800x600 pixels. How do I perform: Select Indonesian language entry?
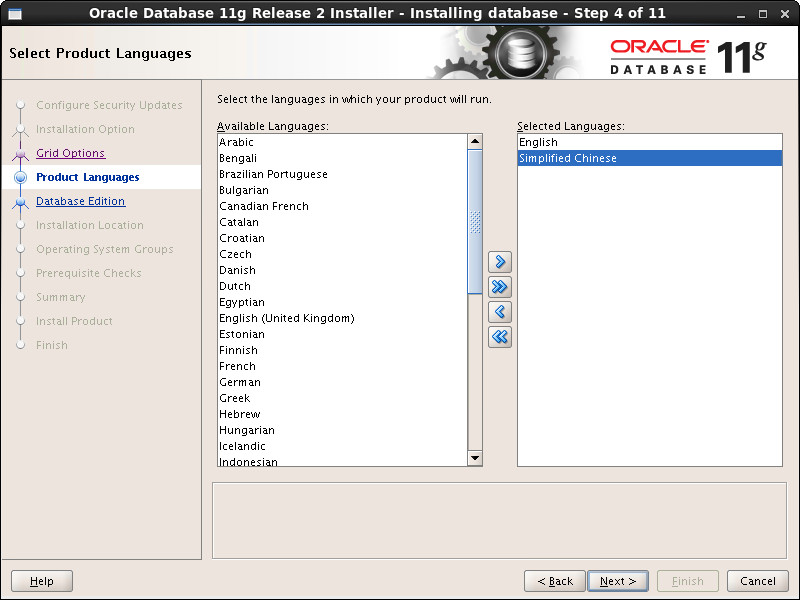tap(342, 461)
